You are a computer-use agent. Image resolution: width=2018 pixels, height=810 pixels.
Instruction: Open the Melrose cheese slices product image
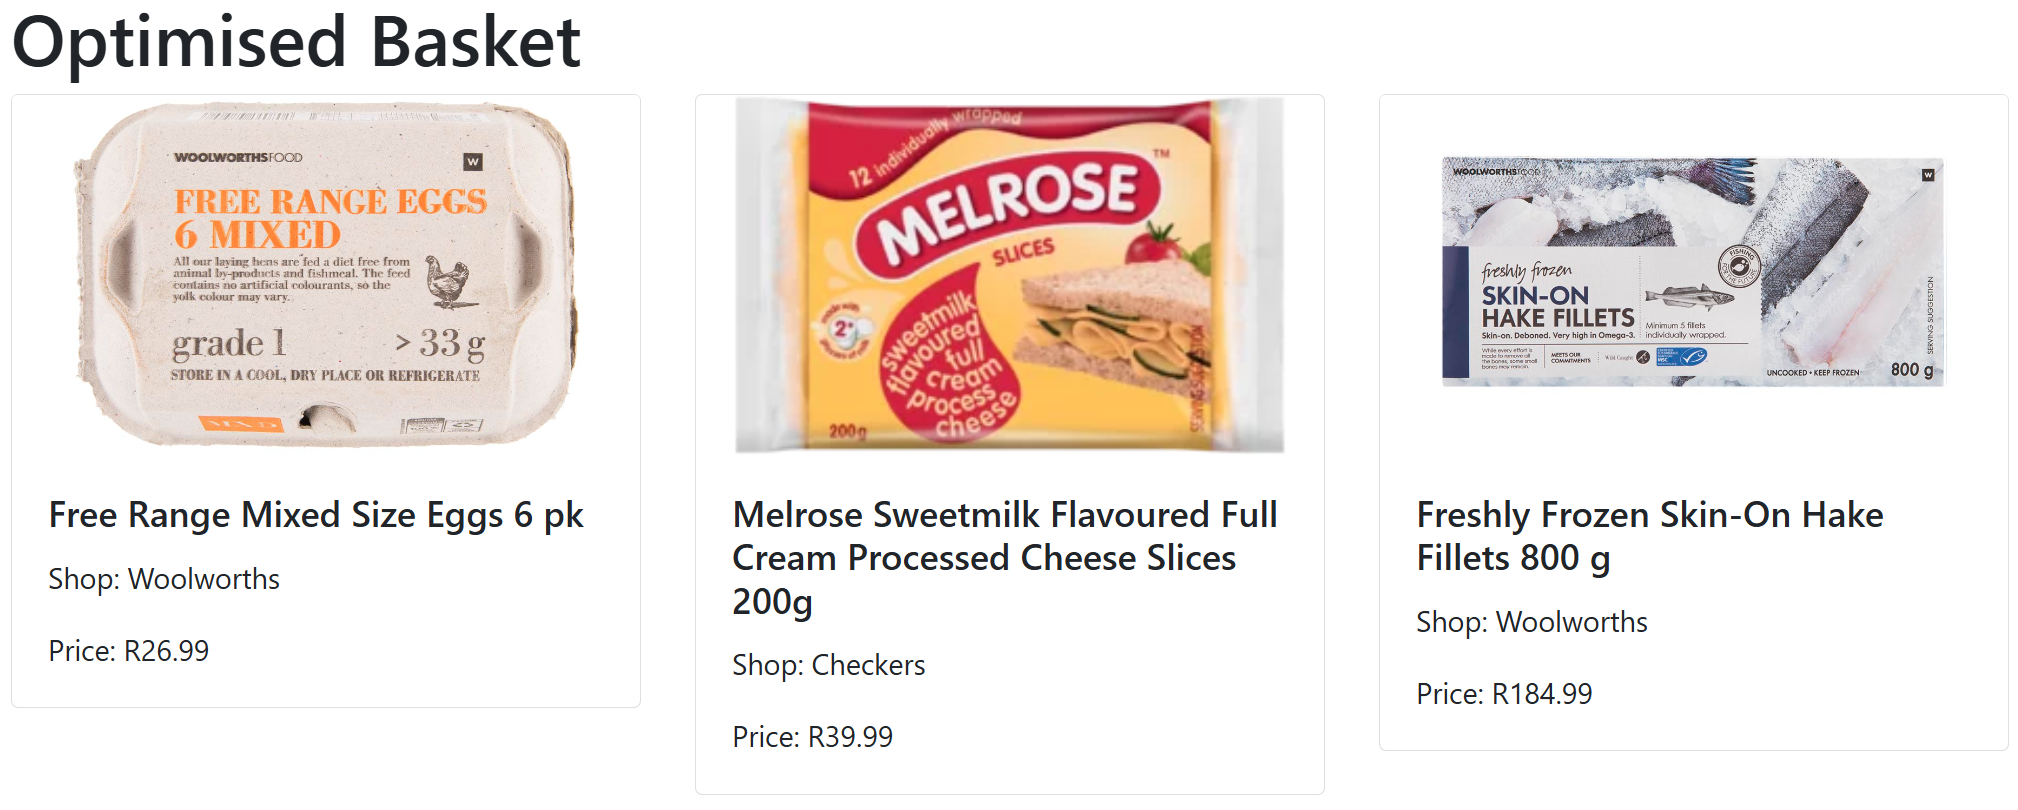(1009, 275)
